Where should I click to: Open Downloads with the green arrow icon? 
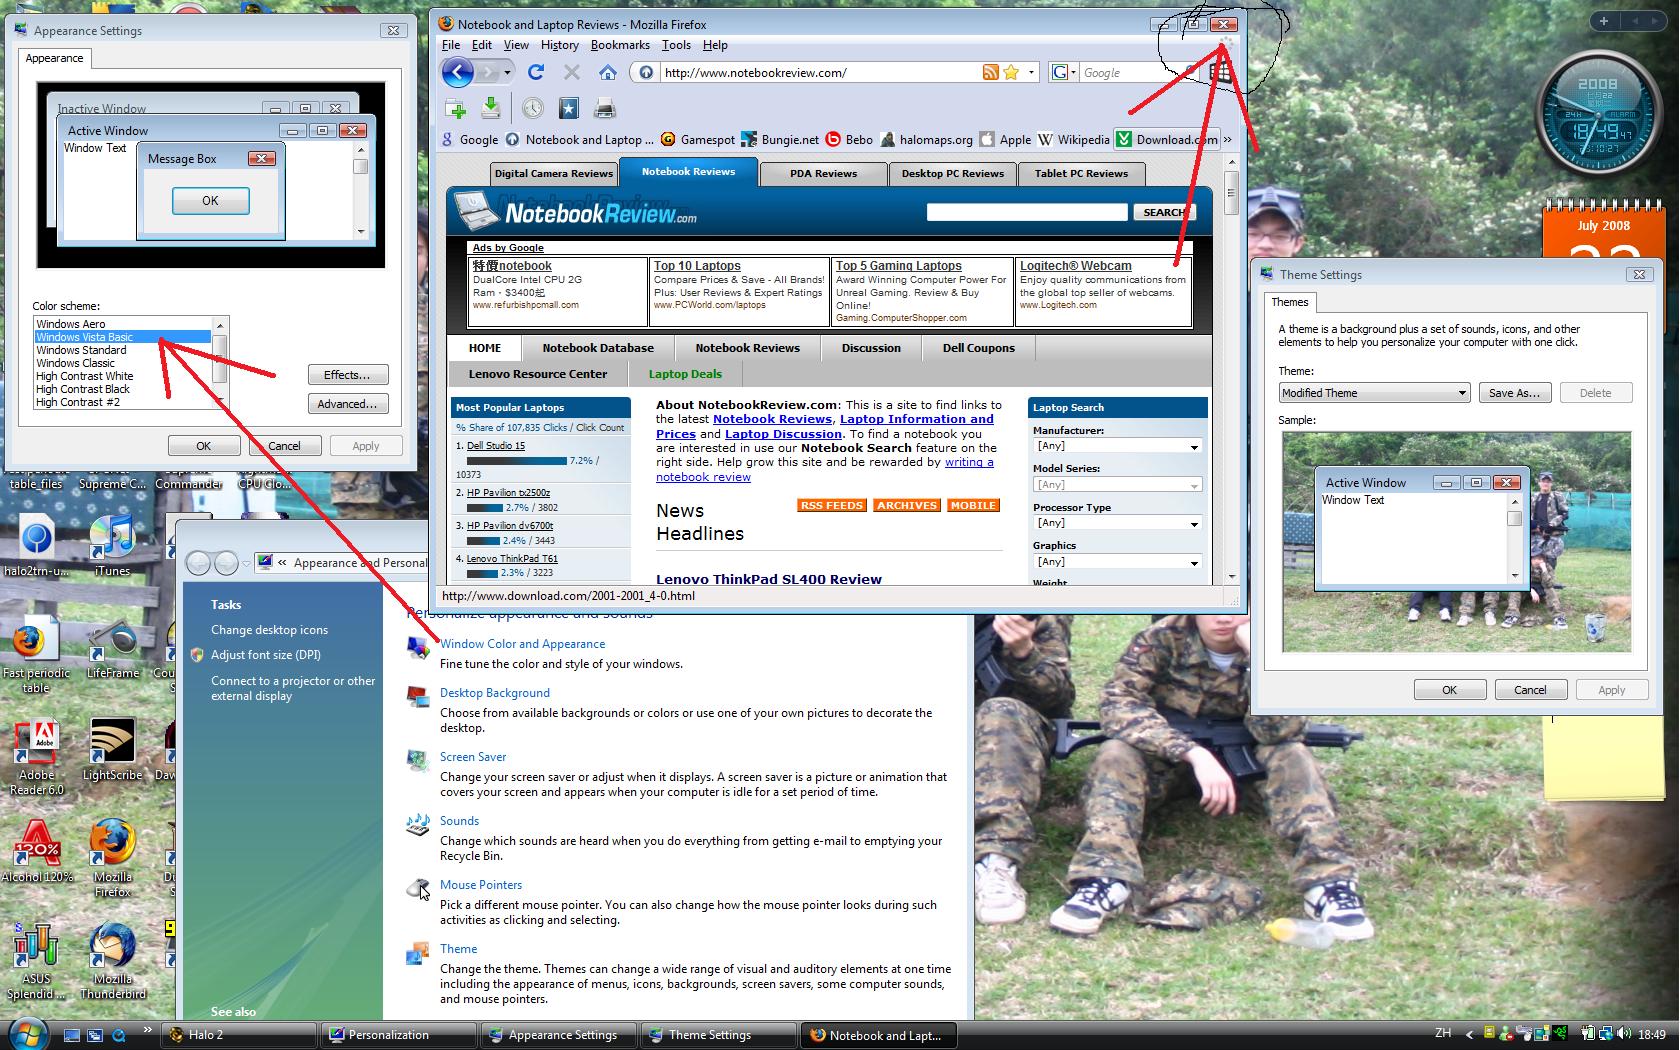tap(491, 108)
